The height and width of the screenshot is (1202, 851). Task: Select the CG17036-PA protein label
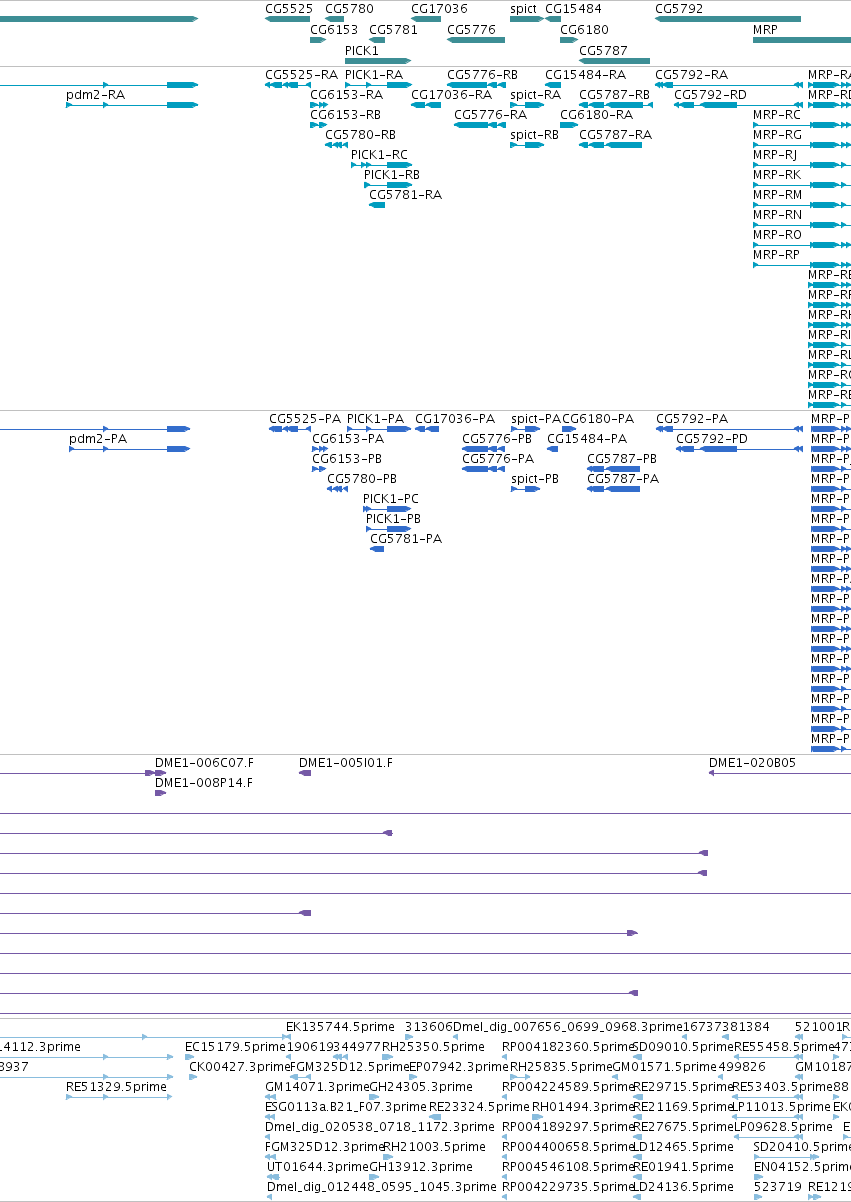coord(455,419)
